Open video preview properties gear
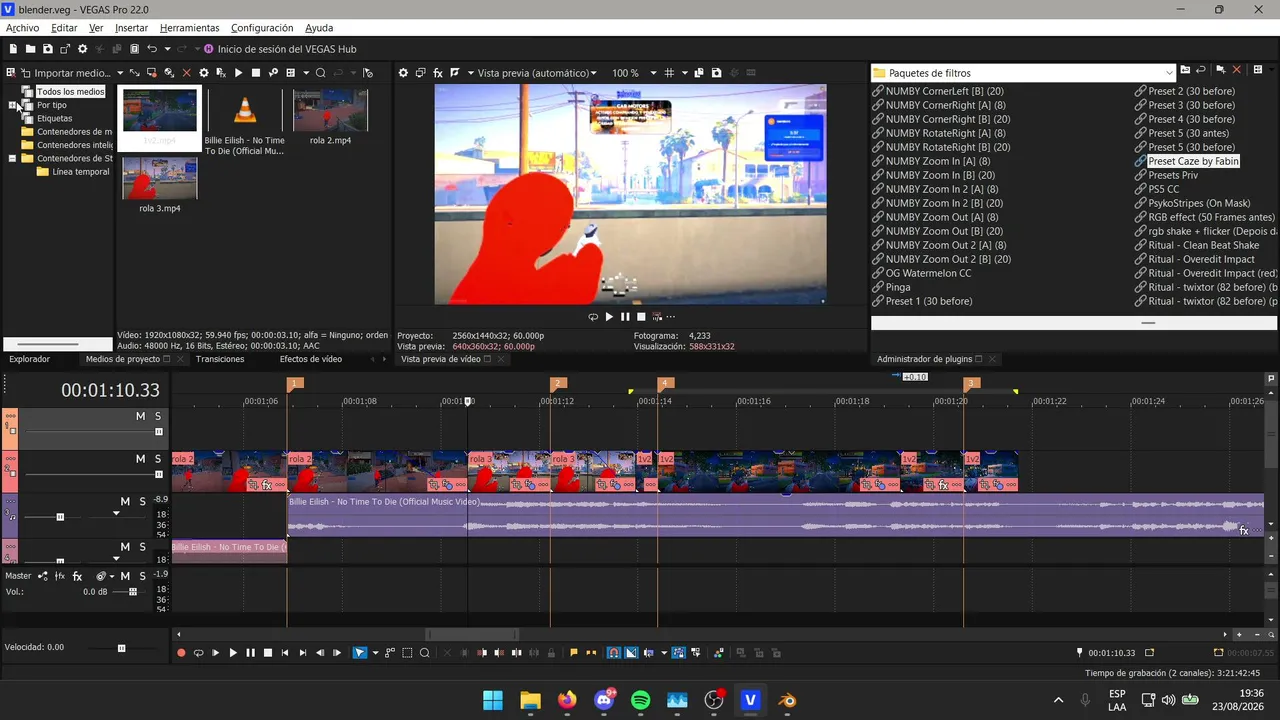This screenshot has width=1280, height=720. (404, 73)
